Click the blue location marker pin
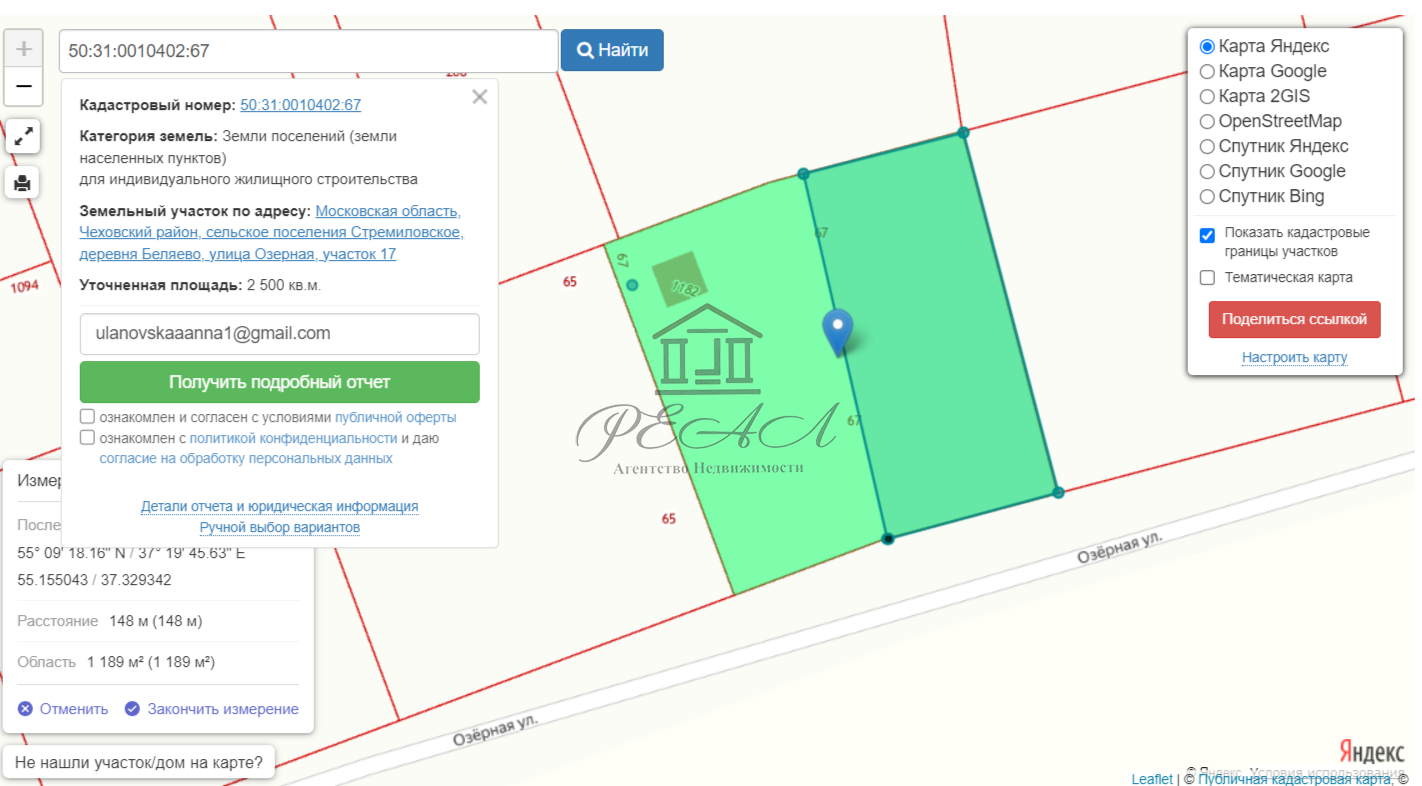The width and height of the screenshot is (1422, 786). (837, 332)
